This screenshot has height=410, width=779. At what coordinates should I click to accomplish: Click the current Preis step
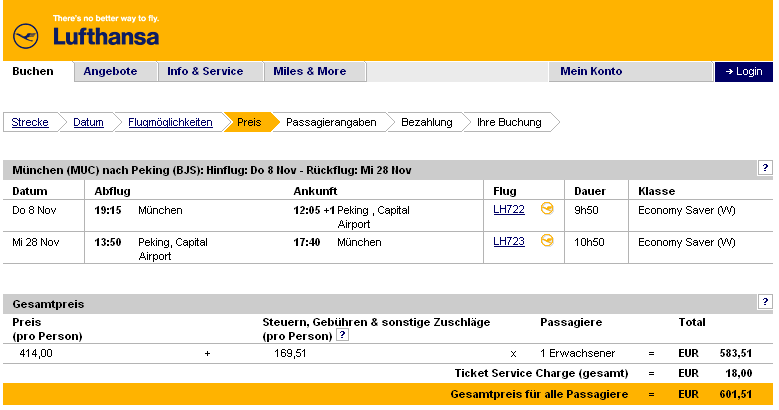[x=249, y=122]
